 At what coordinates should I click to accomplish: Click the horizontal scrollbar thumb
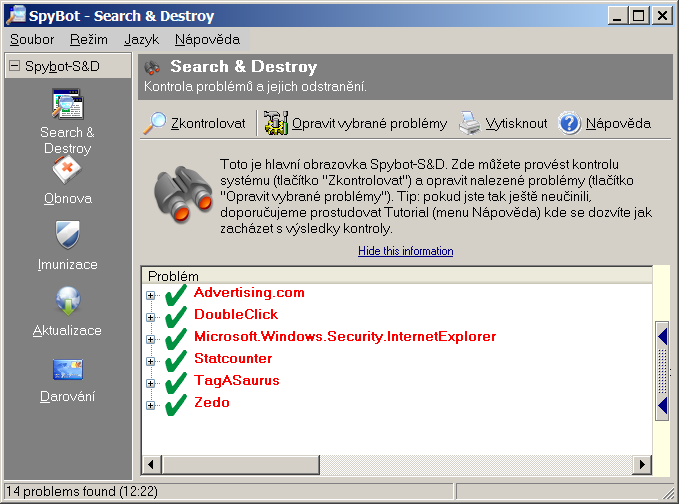coord(241,465)
